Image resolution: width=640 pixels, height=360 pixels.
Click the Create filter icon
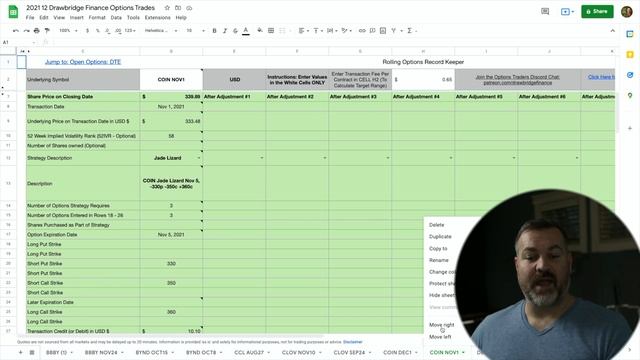(x=393, y=31)
